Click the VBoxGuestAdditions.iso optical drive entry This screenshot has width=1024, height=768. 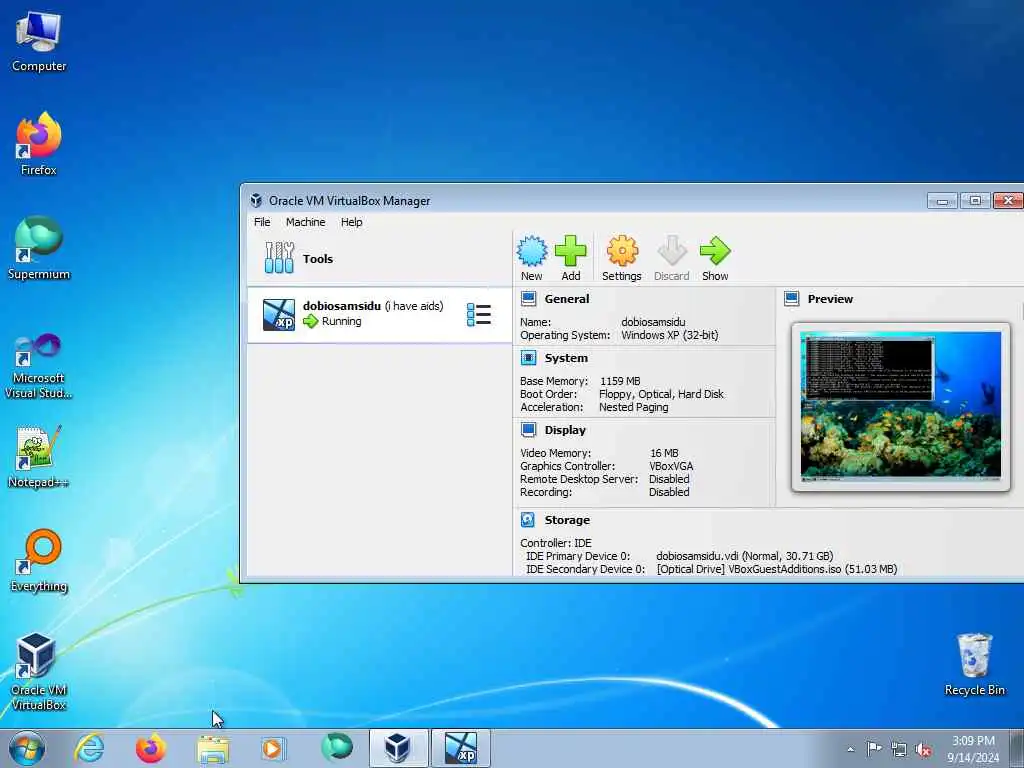pos(777,569)
